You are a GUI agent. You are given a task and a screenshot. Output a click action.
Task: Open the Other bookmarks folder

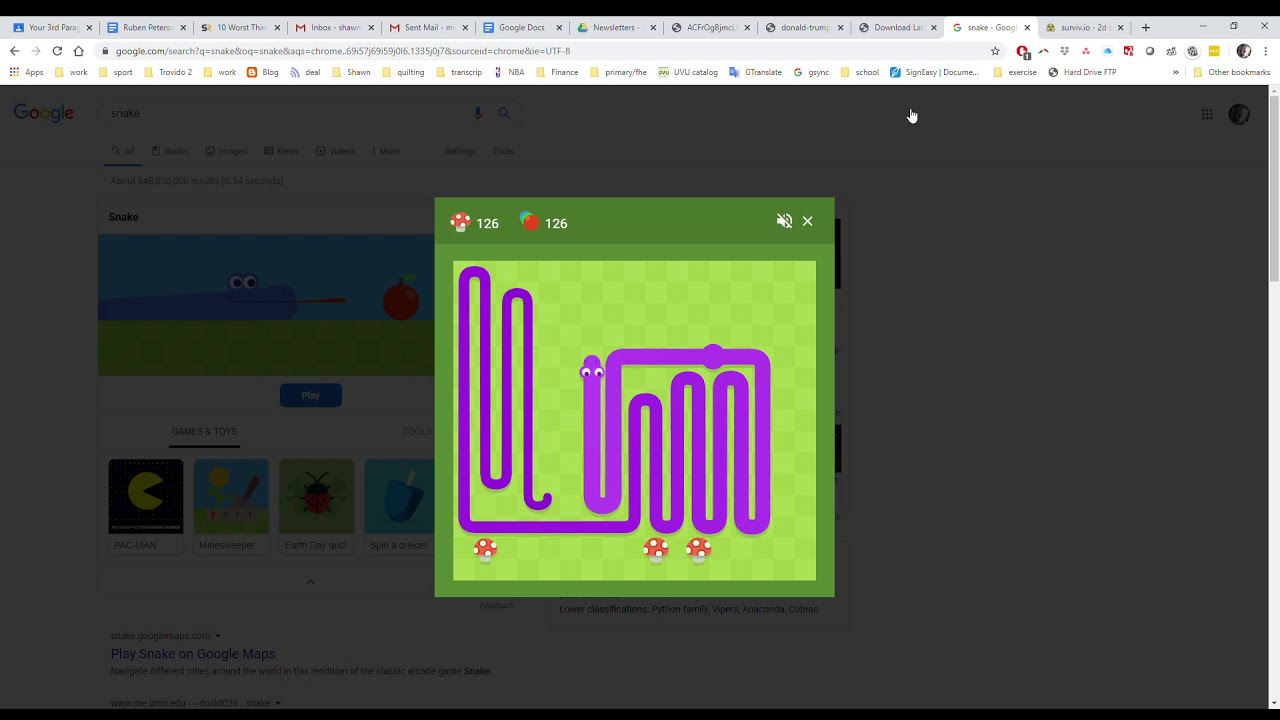coord(1232,72)
